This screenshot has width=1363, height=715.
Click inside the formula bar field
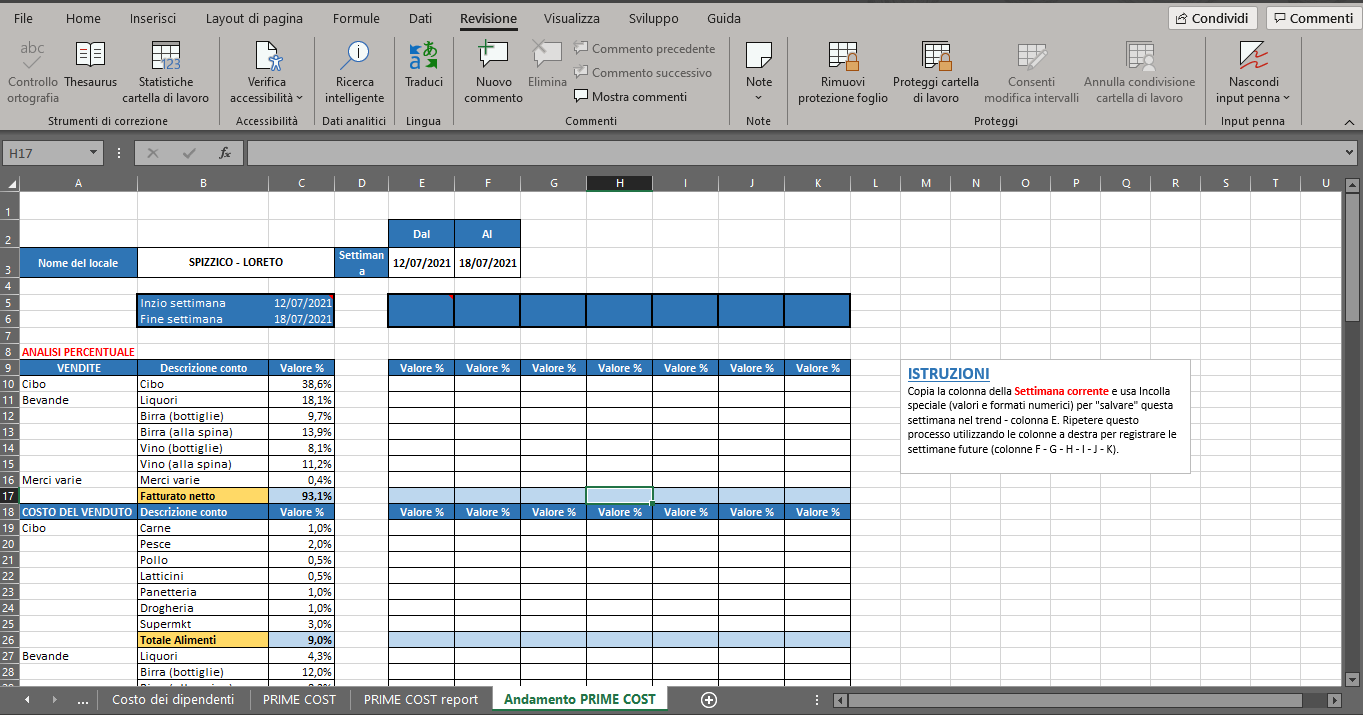click(790, 153)
